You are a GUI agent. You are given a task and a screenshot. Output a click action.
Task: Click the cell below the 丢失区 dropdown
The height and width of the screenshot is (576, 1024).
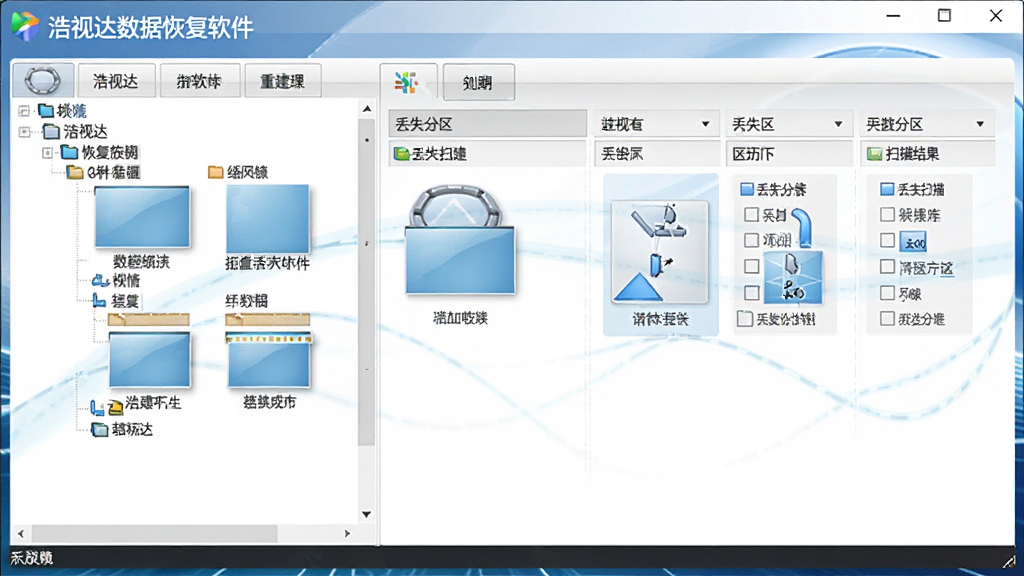coord(789,154)
